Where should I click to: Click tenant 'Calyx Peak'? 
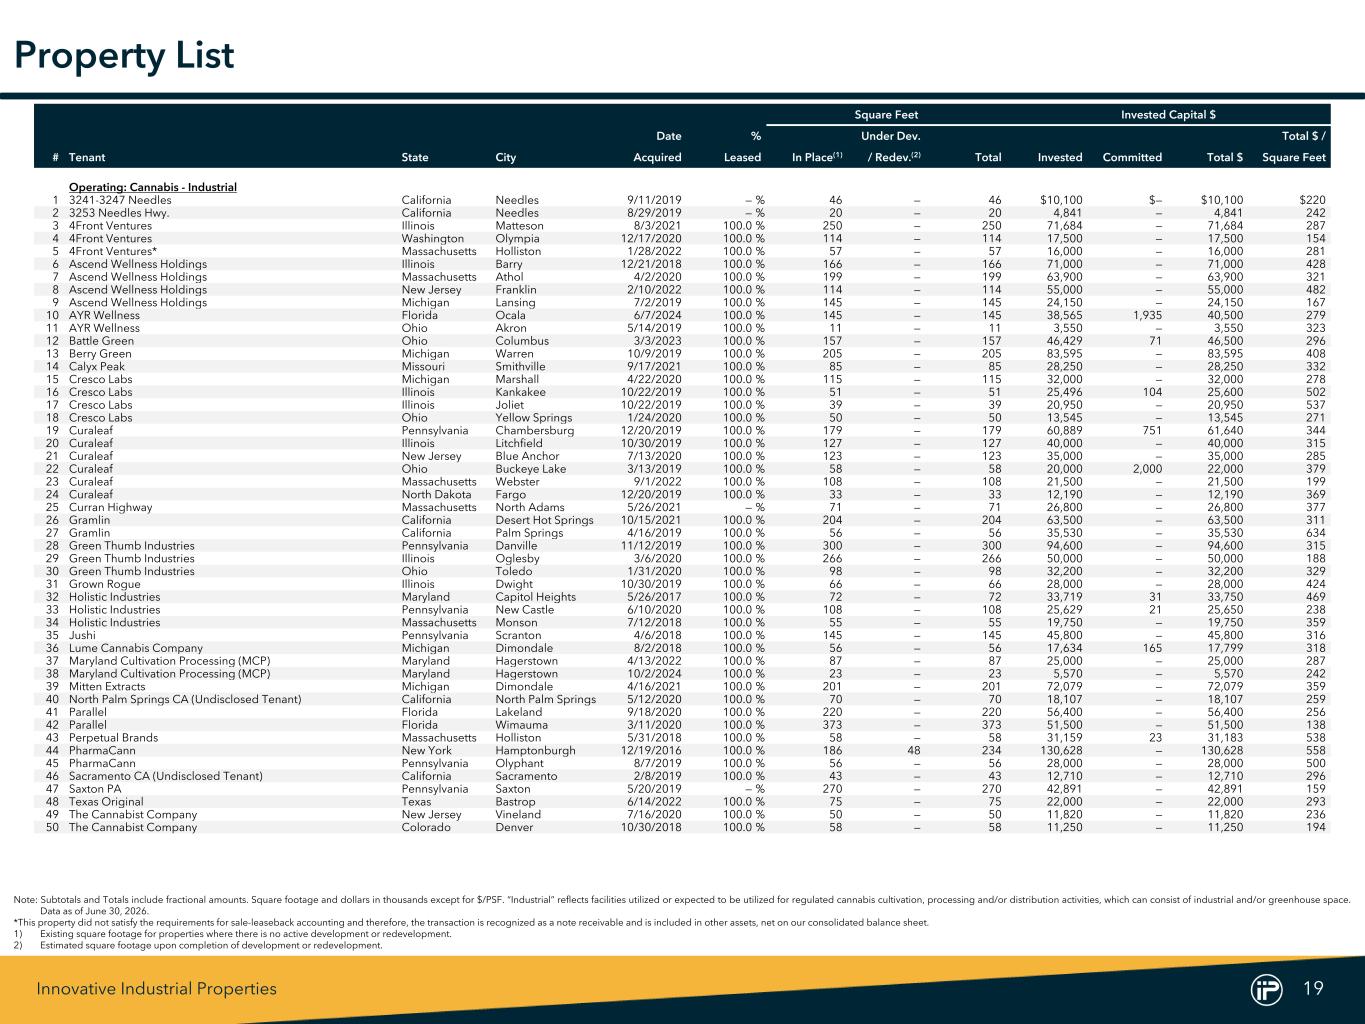click(x=97, y=366)
